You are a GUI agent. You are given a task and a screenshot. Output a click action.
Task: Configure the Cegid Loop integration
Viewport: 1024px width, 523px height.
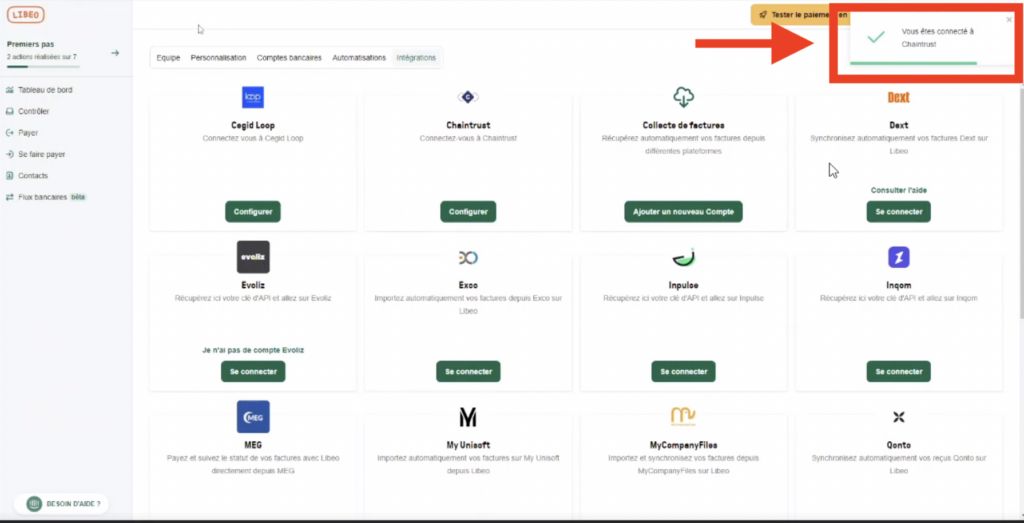pos(253,212)
